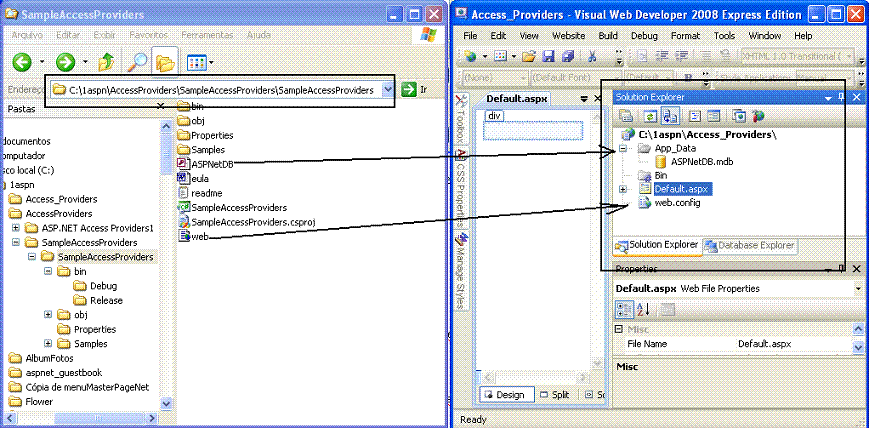Viewport: 869px width, 428px height.
Task: Select the web config file in Explorer
Action: coord(192,236)
